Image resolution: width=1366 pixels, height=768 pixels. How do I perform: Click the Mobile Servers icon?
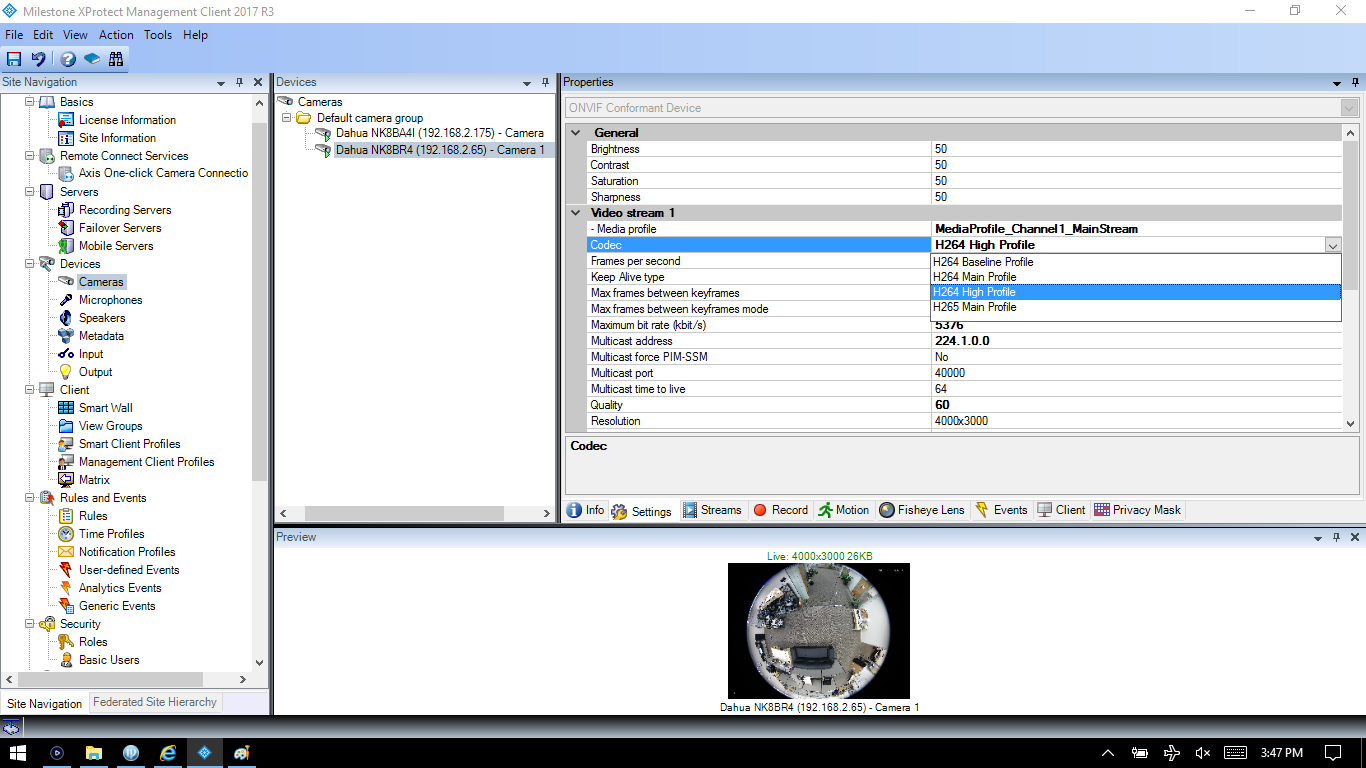pos(66,246)
